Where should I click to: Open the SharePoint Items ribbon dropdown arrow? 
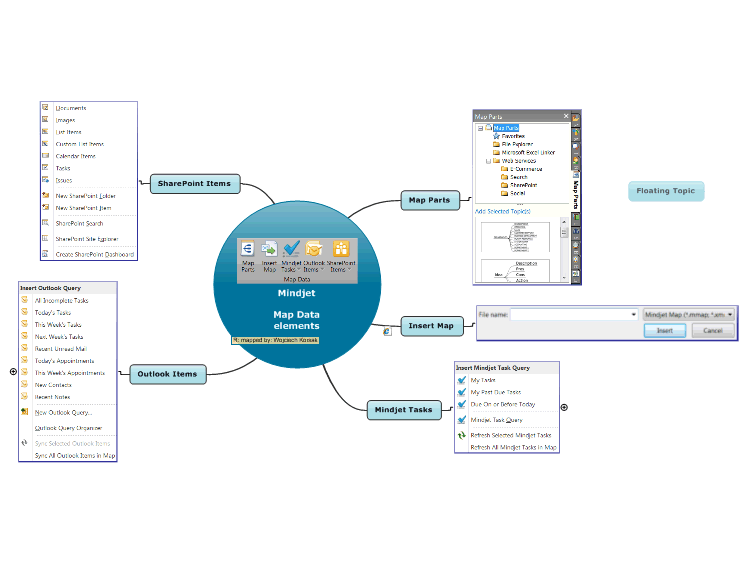(349, 269)
